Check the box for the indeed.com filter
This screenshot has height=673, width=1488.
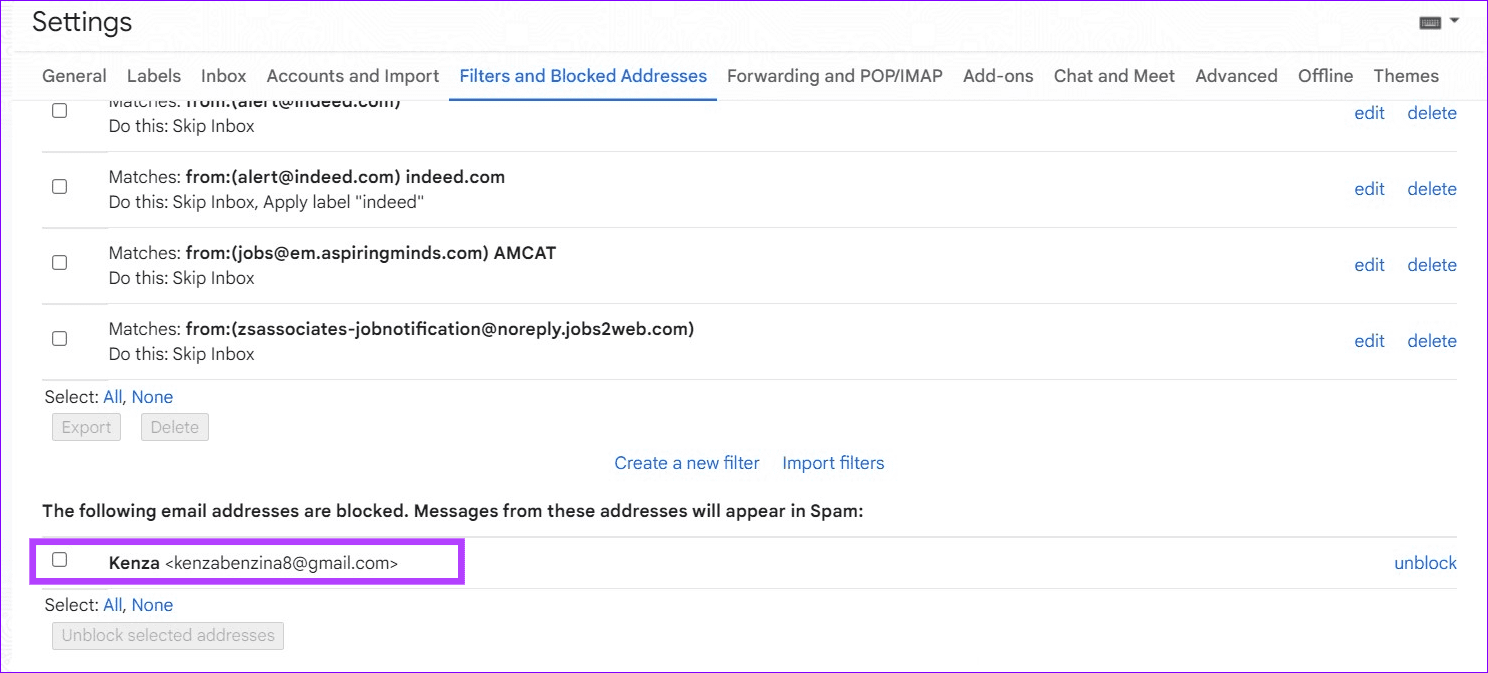59,186
